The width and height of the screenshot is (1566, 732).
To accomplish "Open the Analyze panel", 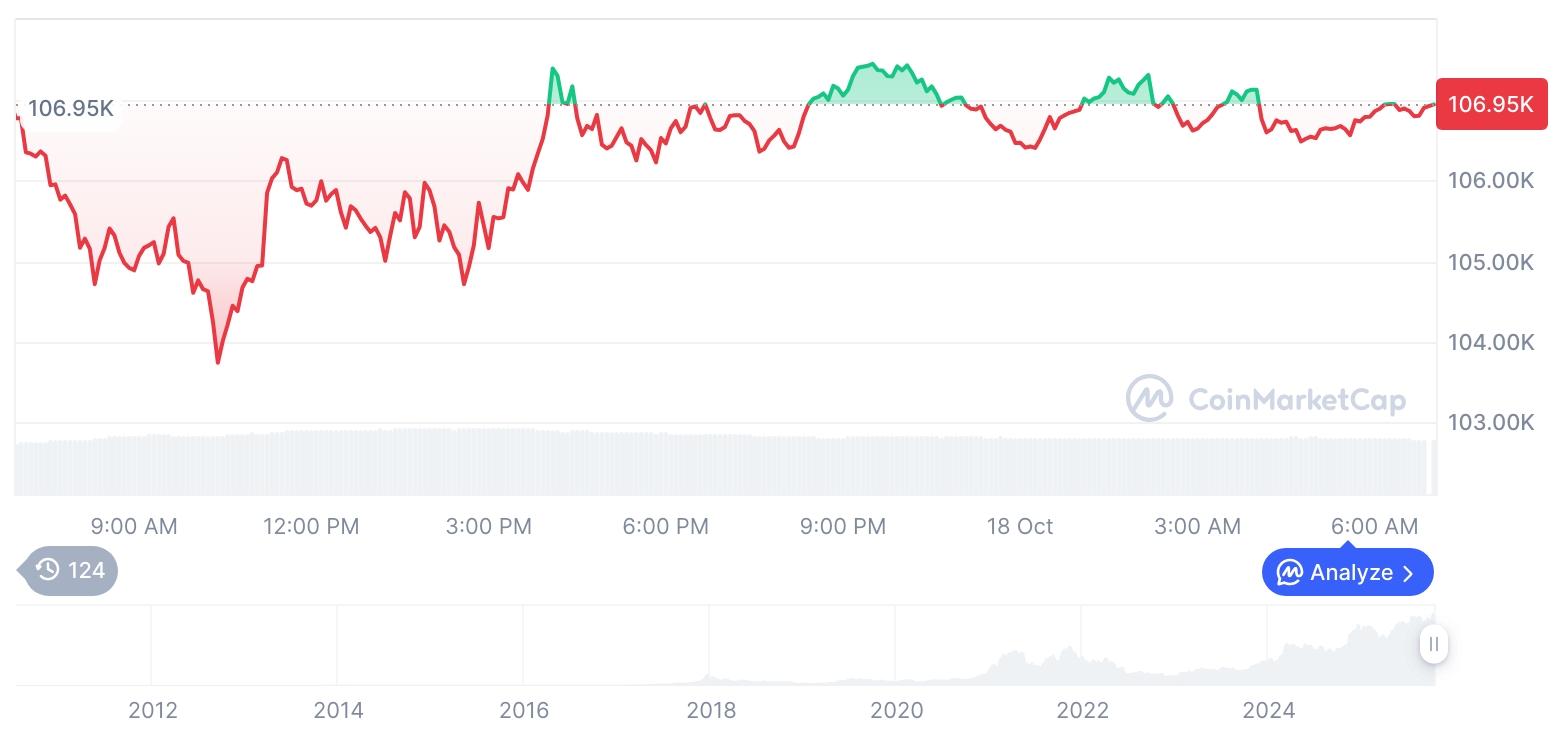I will (x=1347, y=573).
